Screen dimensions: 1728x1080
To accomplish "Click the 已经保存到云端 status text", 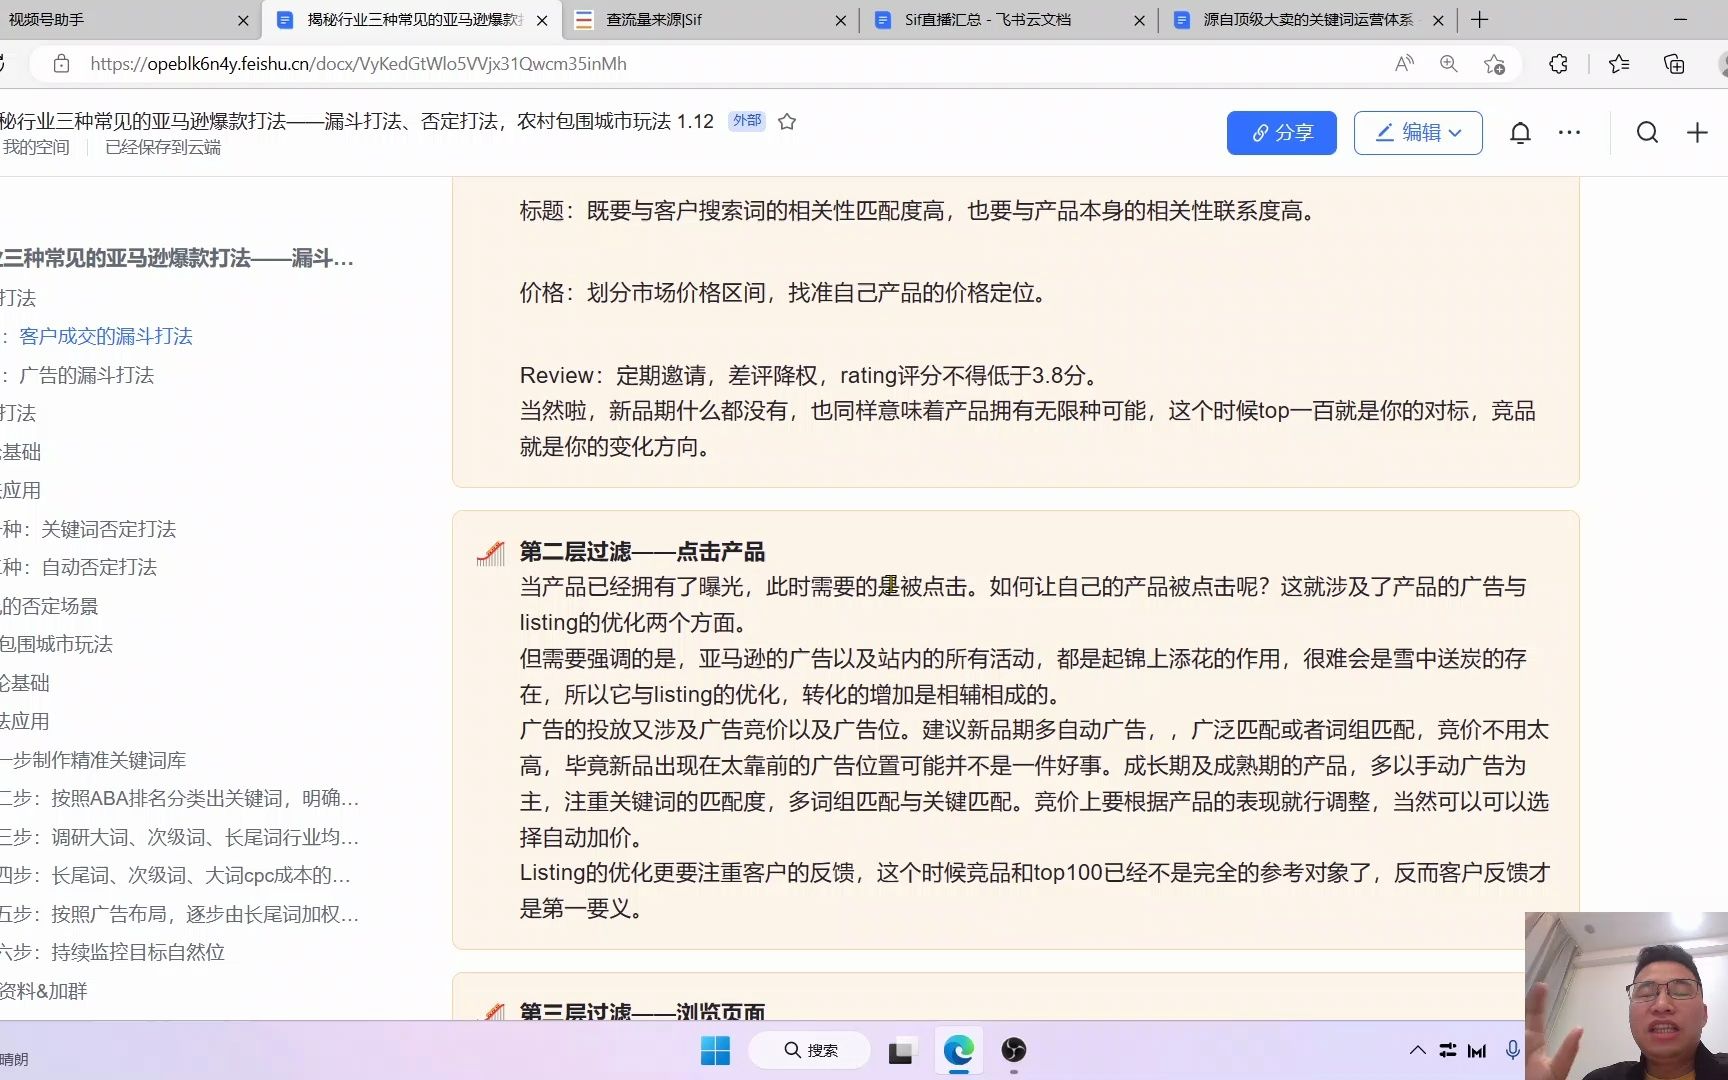I will coord(163,148).
